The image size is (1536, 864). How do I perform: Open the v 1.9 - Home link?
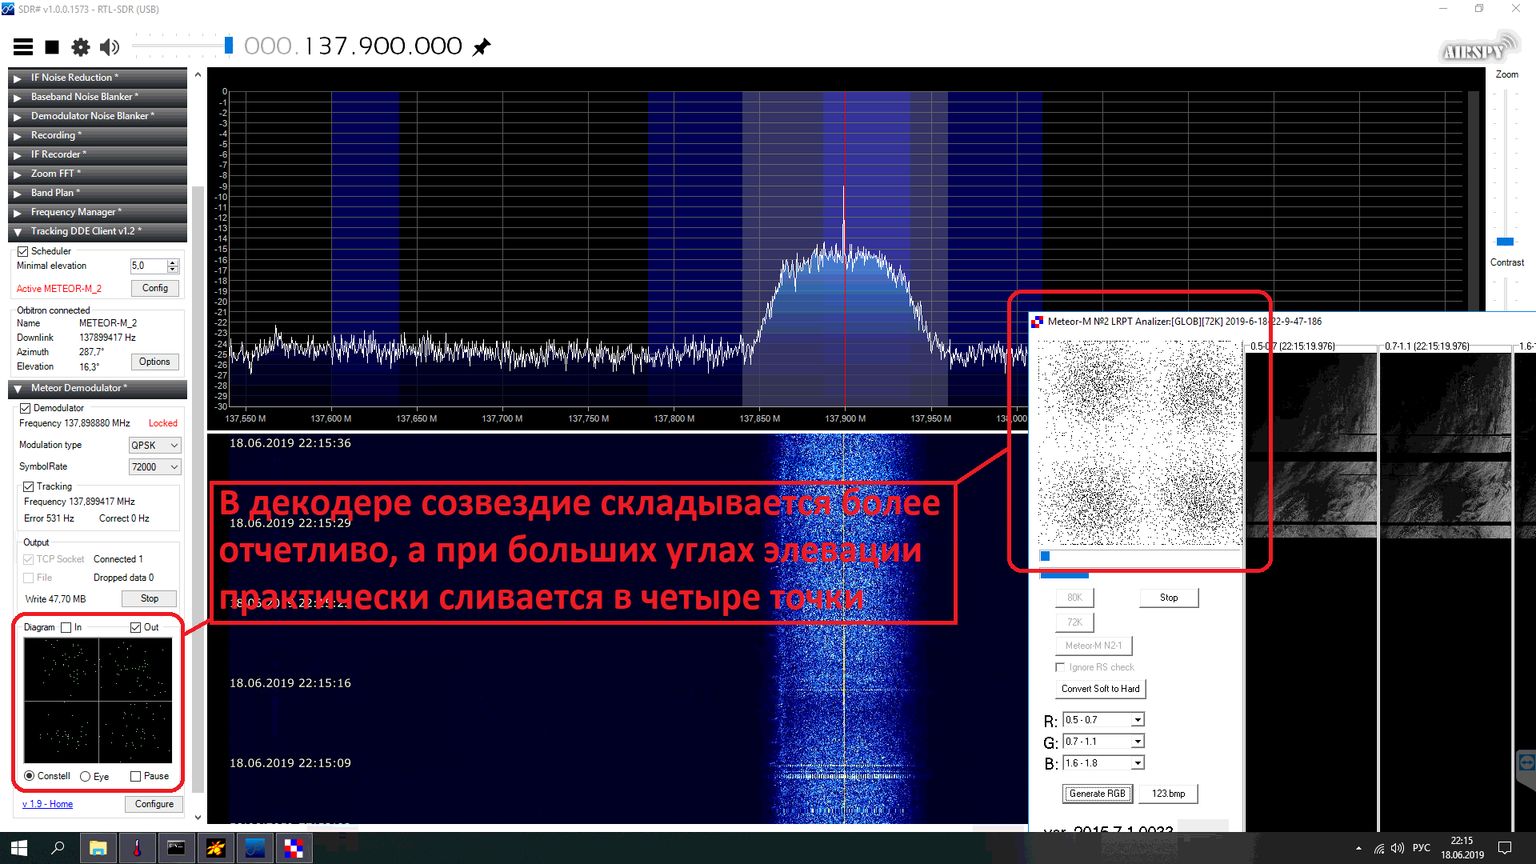[x=47, y=804]
